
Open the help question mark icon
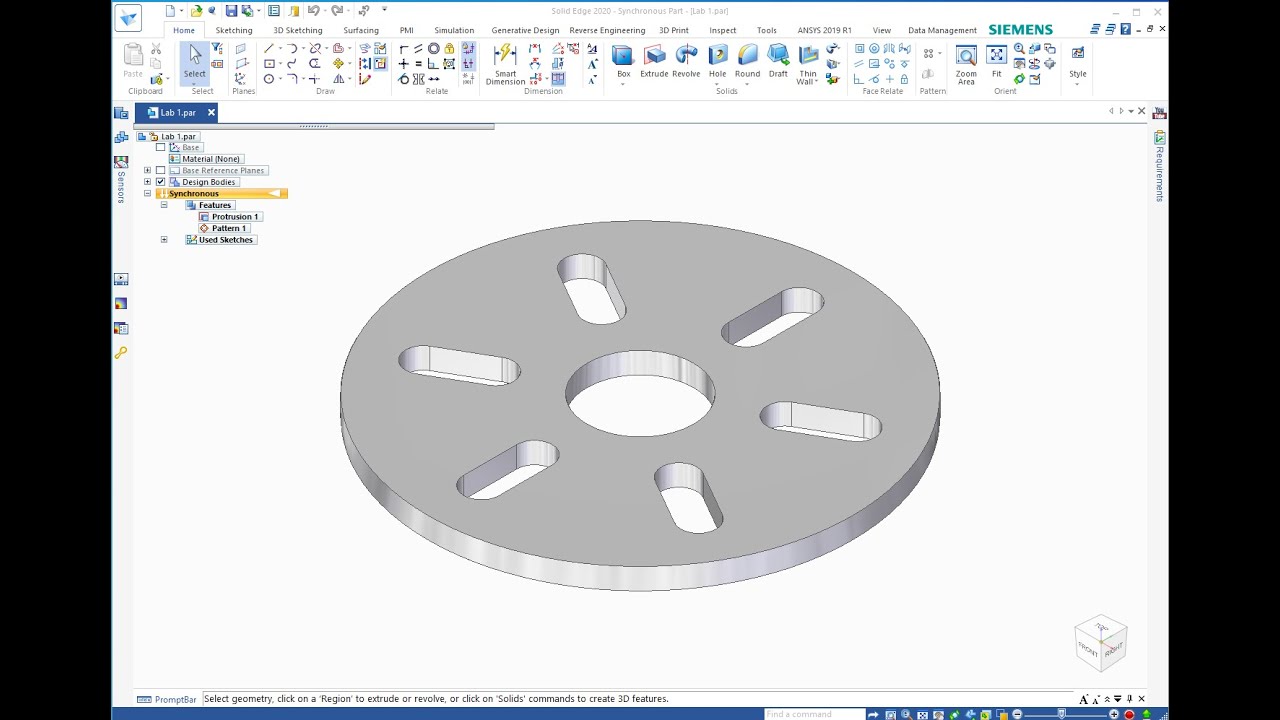pyautogui.click(x=1125, y=29)
